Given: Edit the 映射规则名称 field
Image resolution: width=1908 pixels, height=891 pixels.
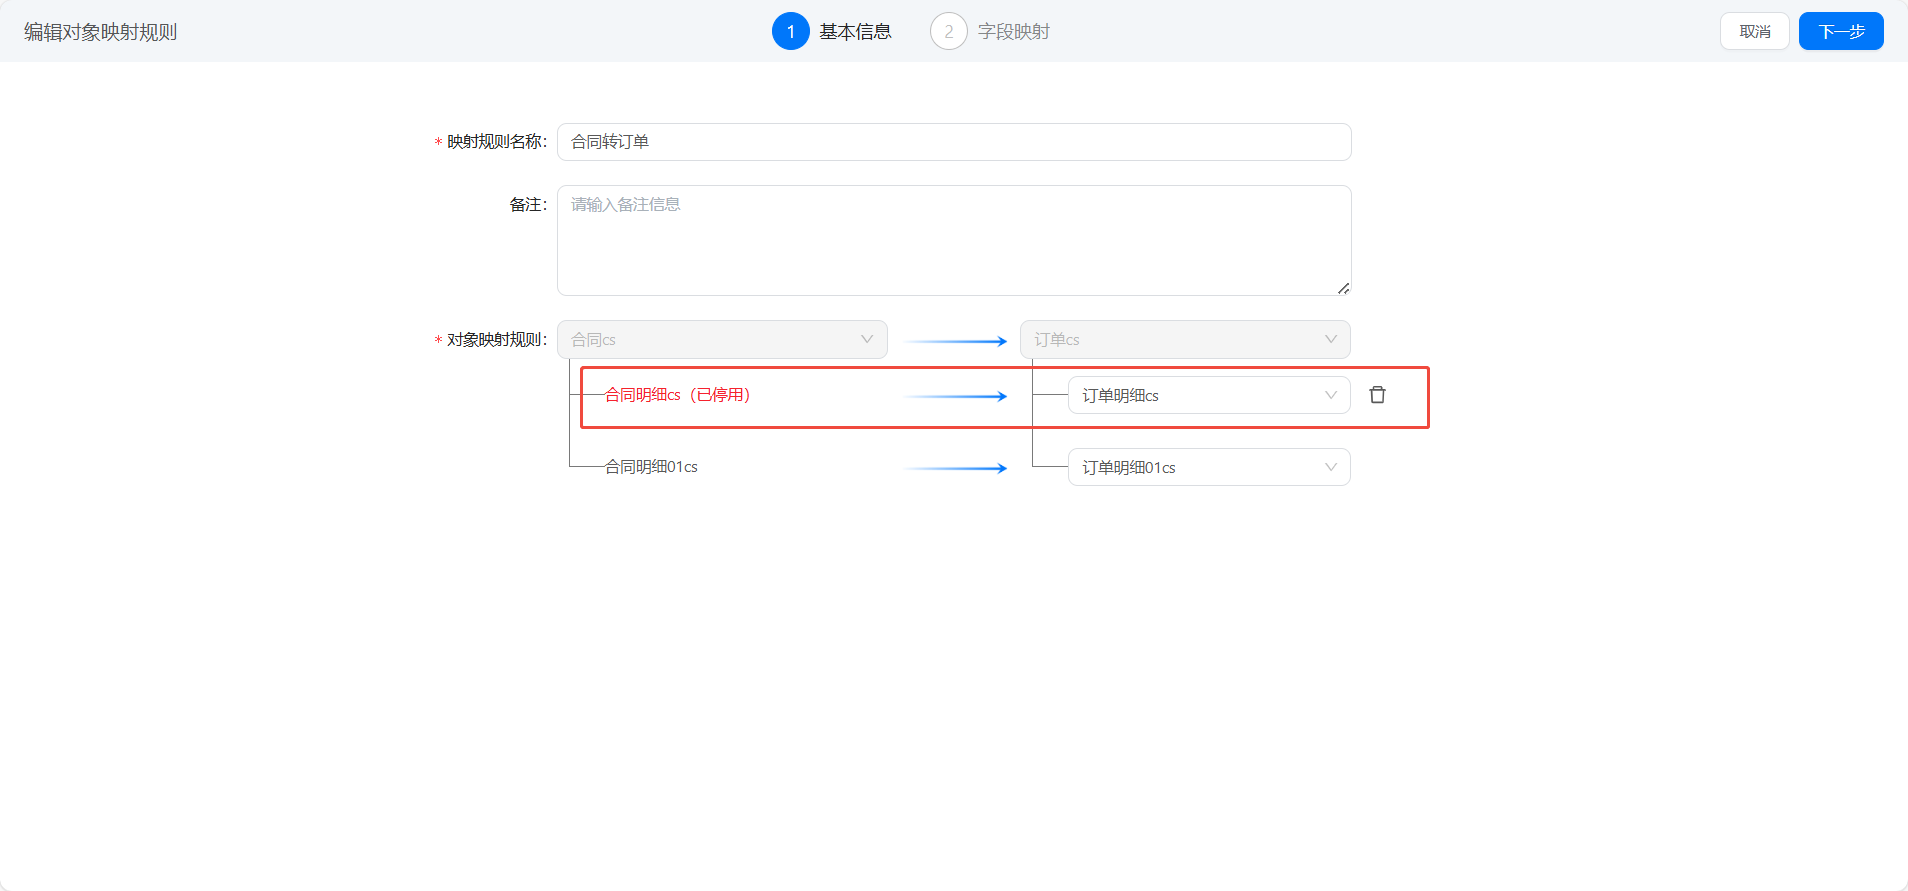Looking at the screenshot, I should (954, 142).
